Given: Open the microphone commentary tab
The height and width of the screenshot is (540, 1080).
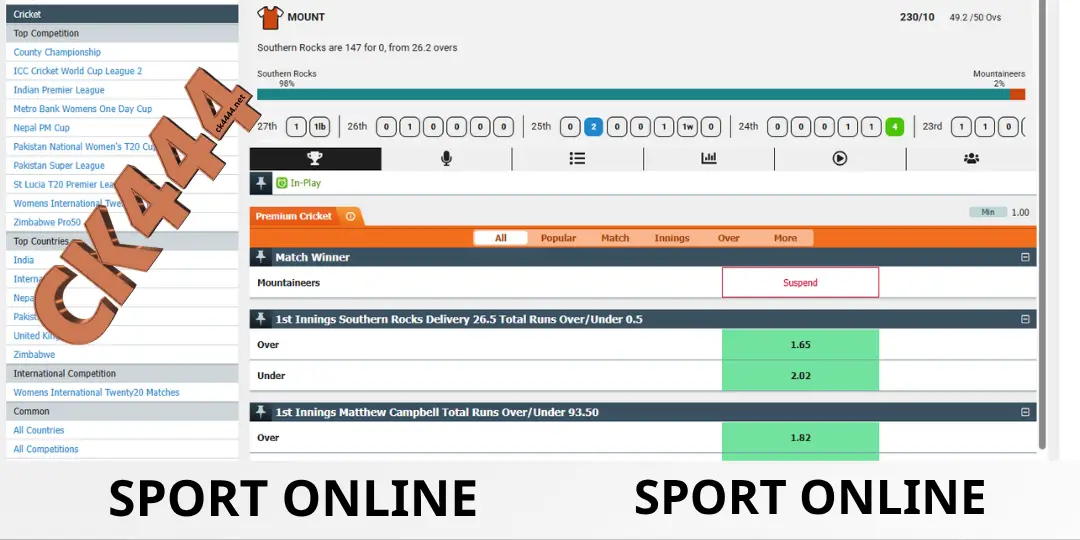Looking at the screenshot, I should click(446, 158).
